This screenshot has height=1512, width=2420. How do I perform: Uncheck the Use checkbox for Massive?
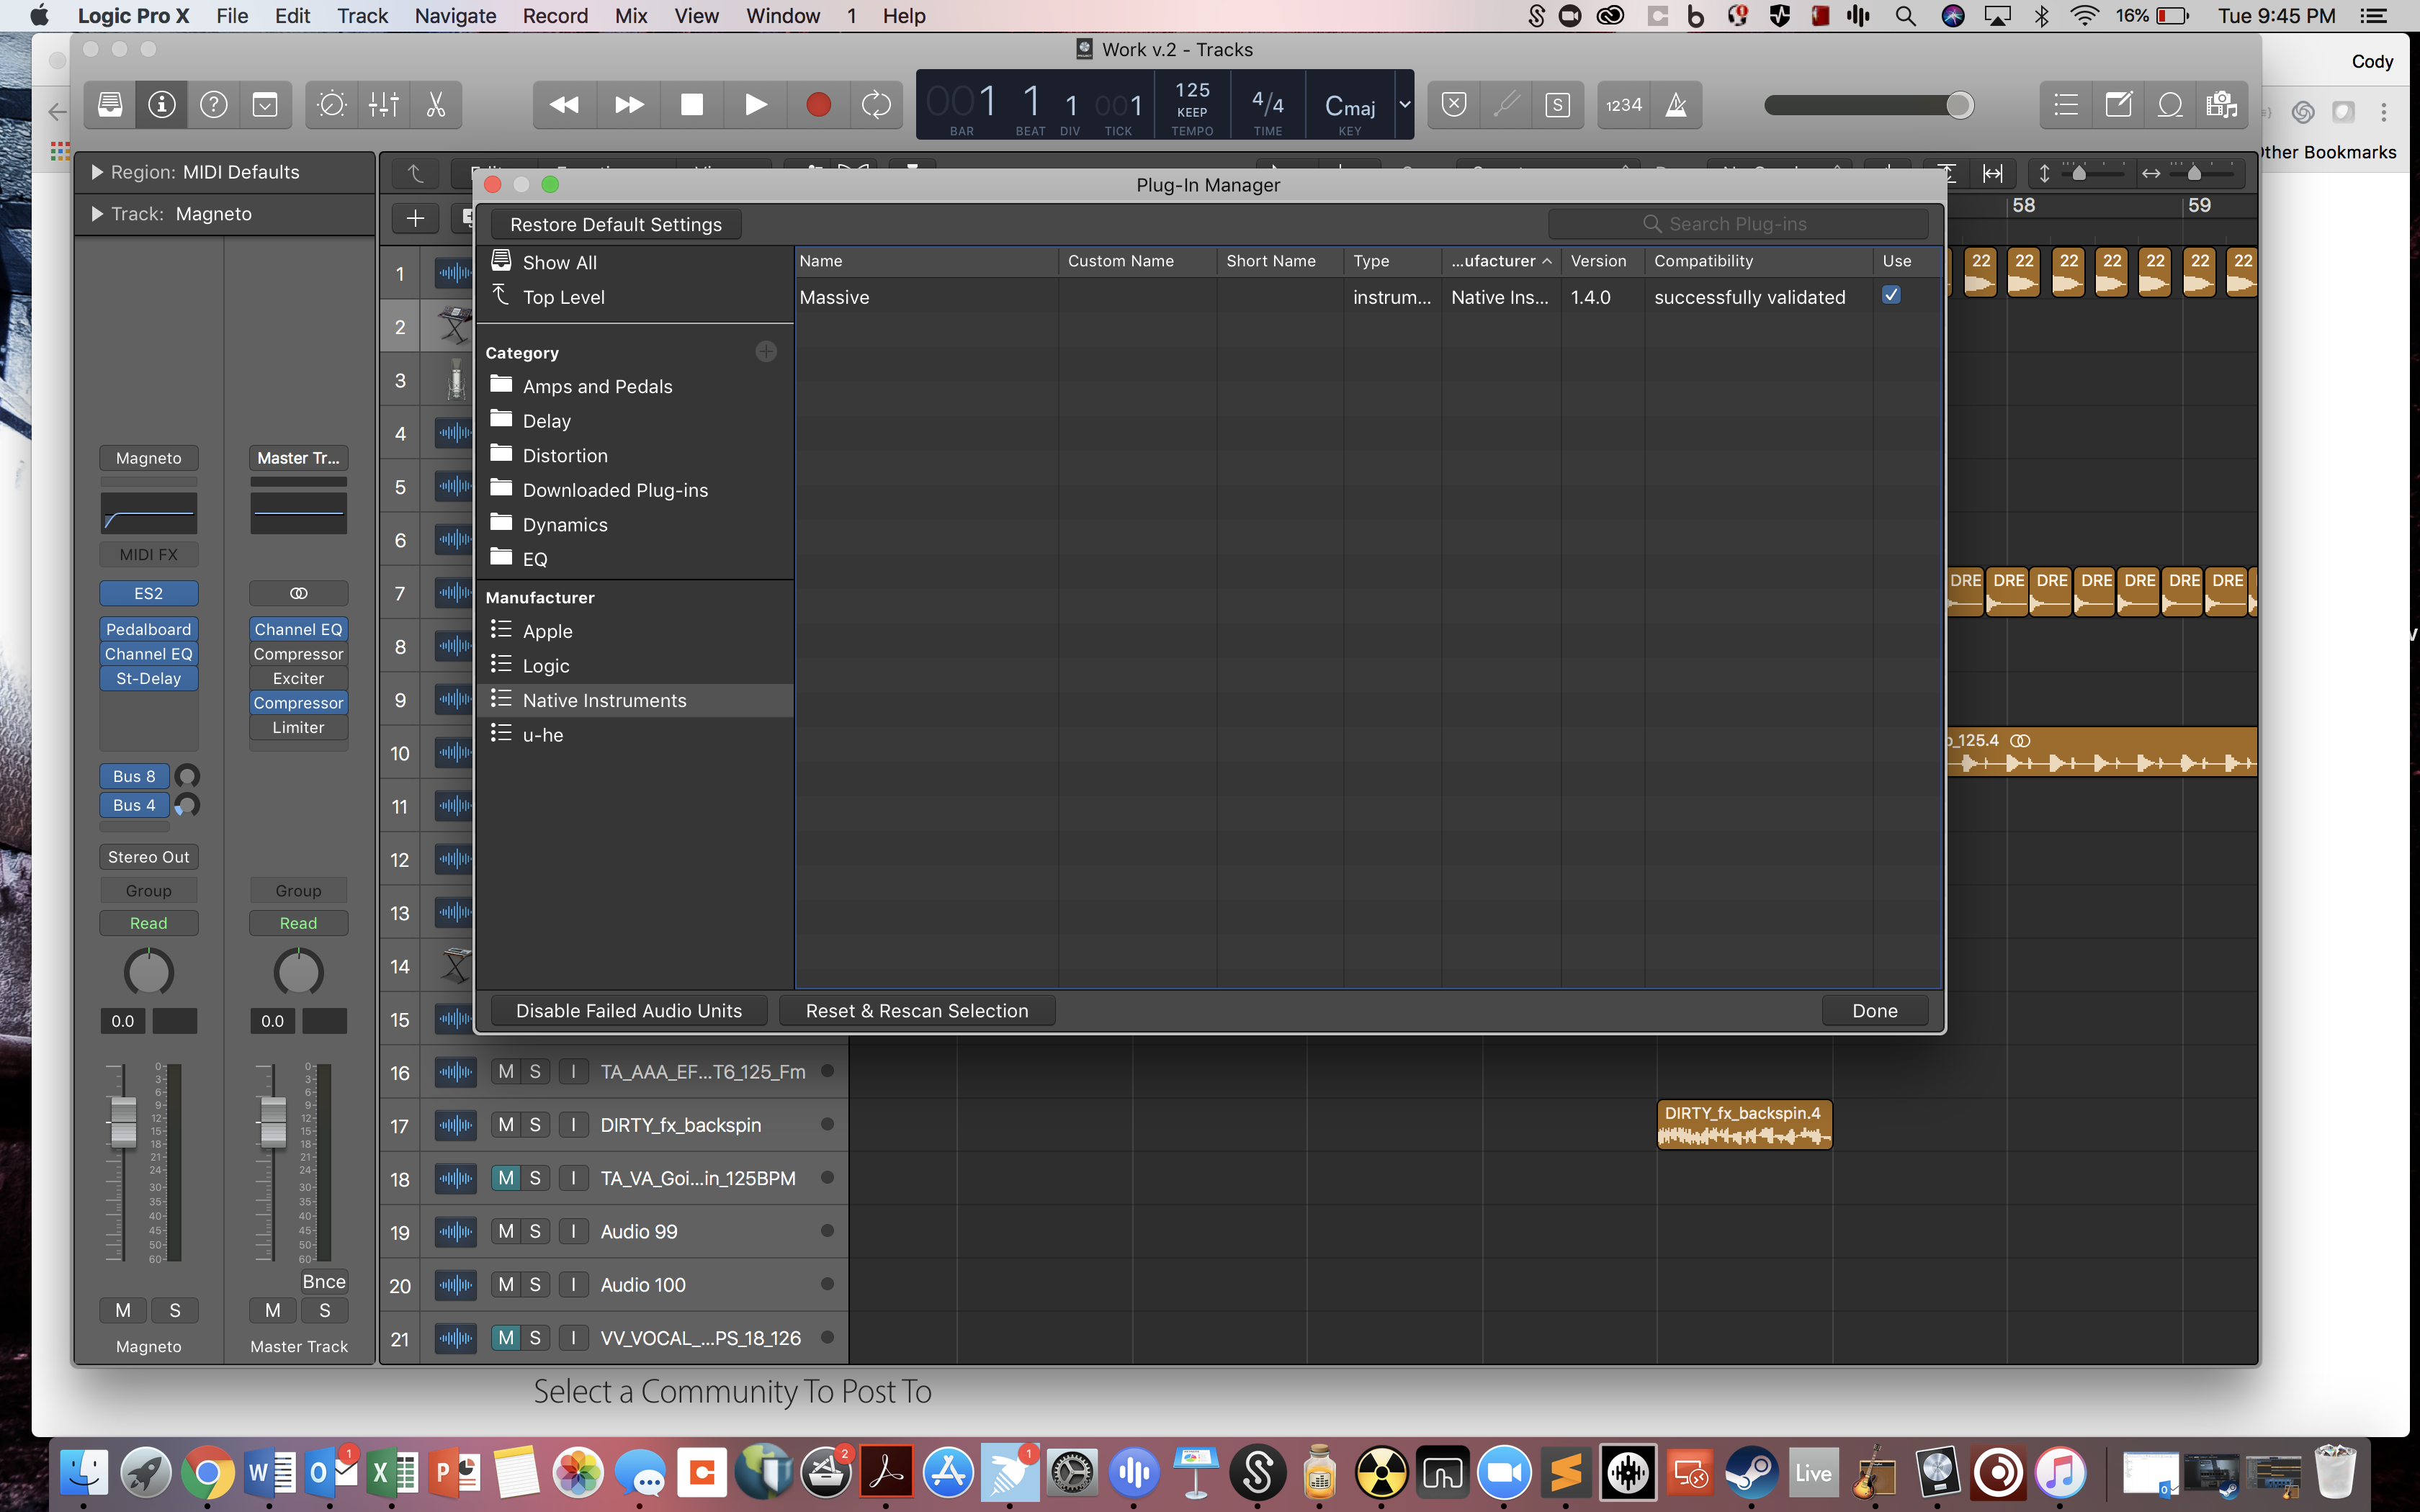(x=1891, y=295)
